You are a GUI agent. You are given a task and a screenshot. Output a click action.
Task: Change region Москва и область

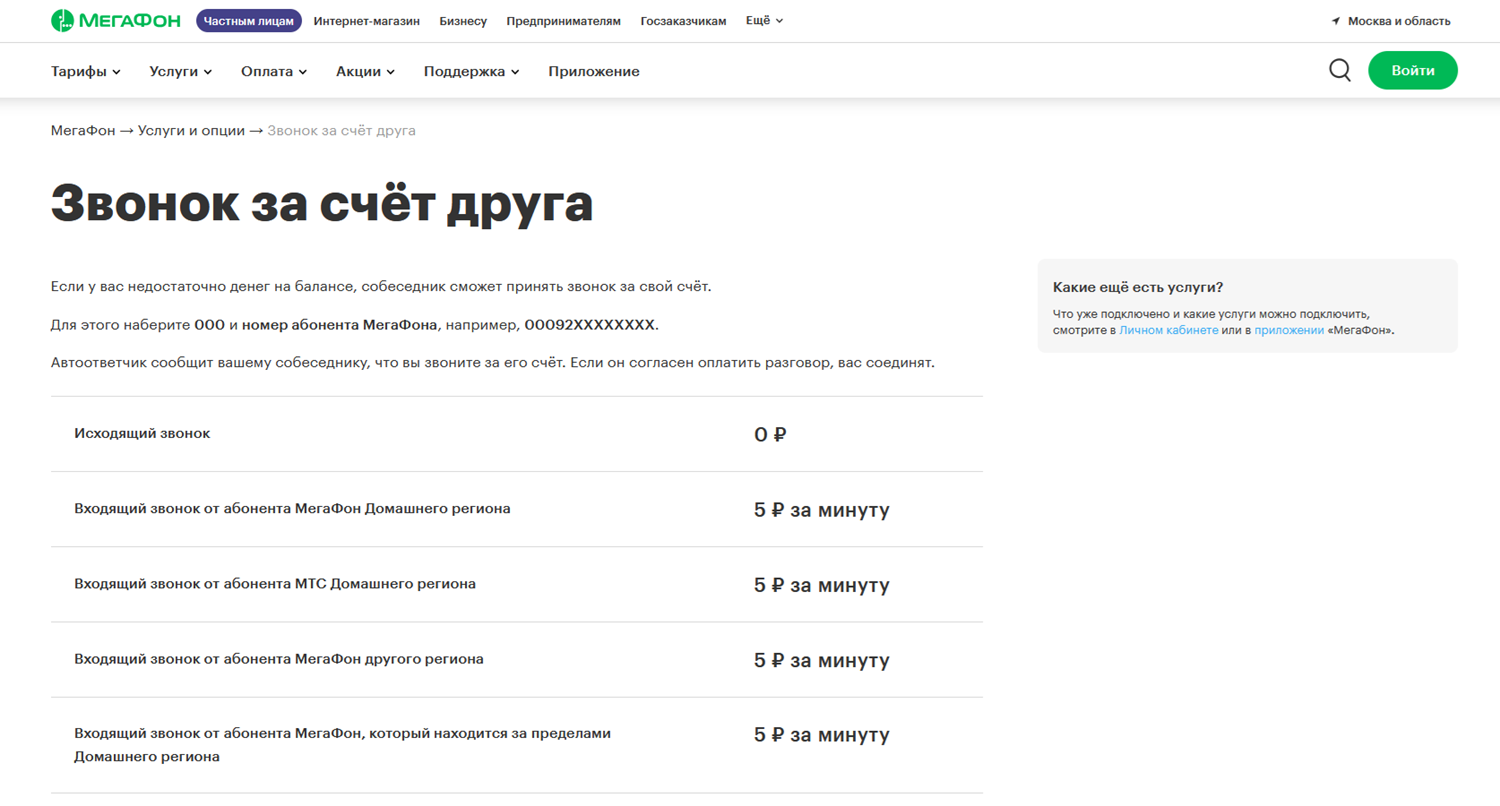point(1398,21)
